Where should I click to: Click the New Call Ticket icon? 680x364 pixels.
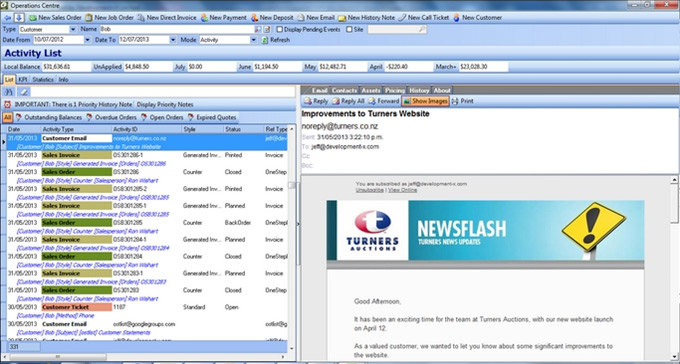[x=402, y=18]
